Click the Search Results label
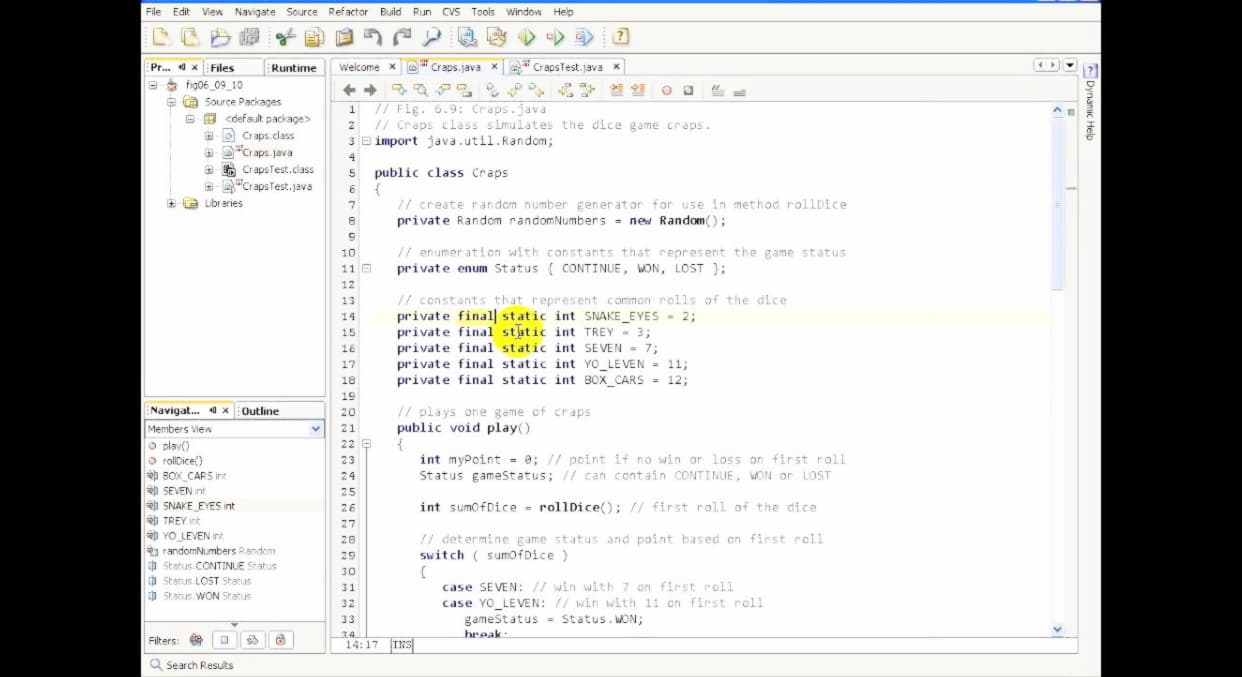Viewport: 1242px width, 677px height. [199, 665]
